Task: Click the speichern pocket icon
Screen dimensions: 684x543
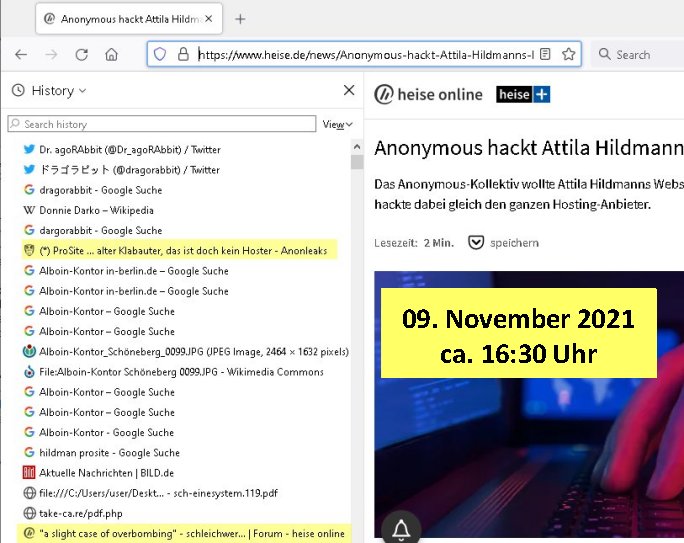Action: (x=476, y=242)
